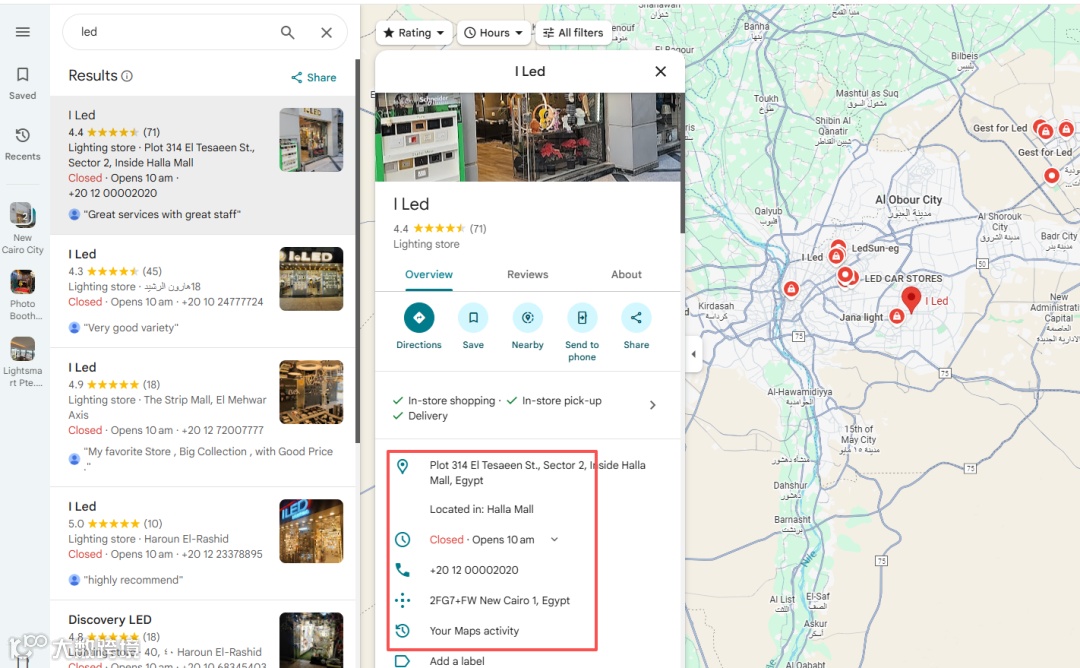Open thumbnail of I Led 4.3 result
The height and width of the screenshot is (668, 1080).
pos(311,279)
